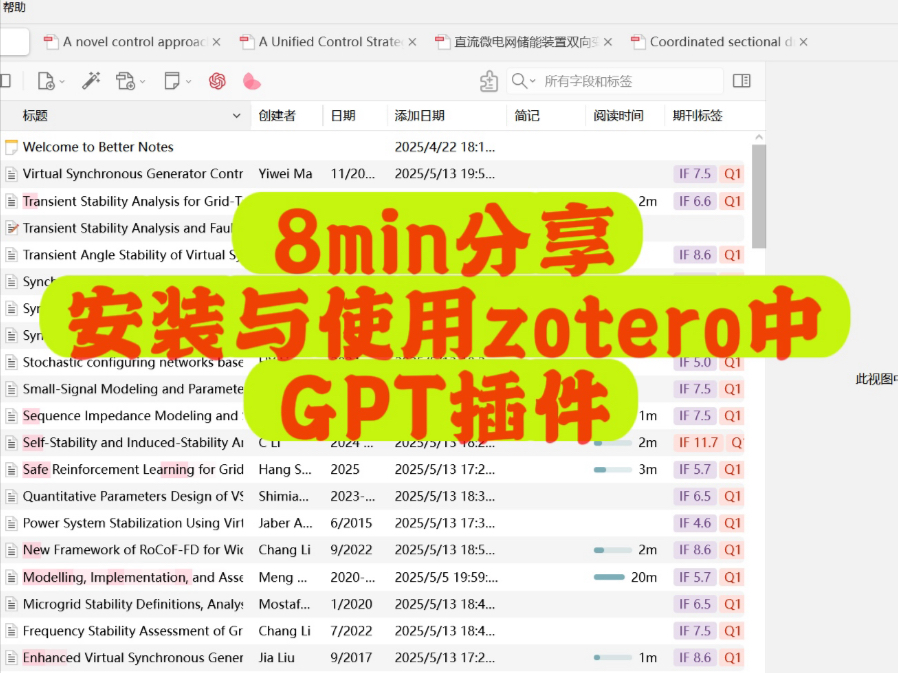Sort by the 创建者 column header
This screenshot has height=673, width=898.
pos(287,116)
